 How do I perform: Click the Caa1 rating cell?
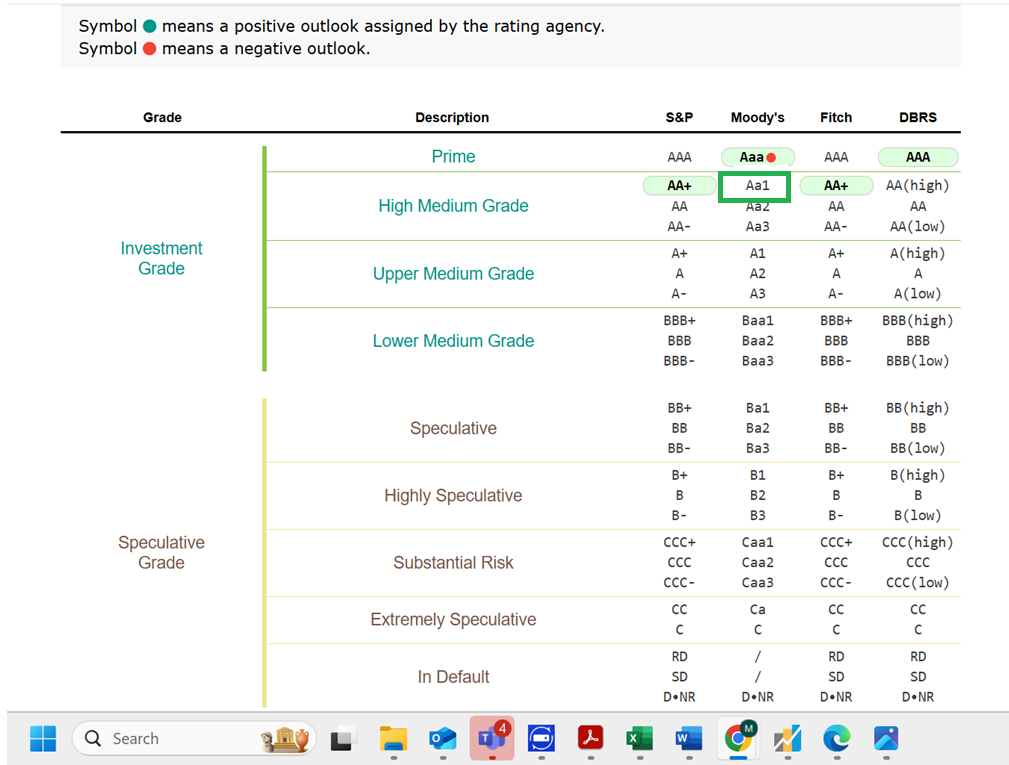(757, 542)
